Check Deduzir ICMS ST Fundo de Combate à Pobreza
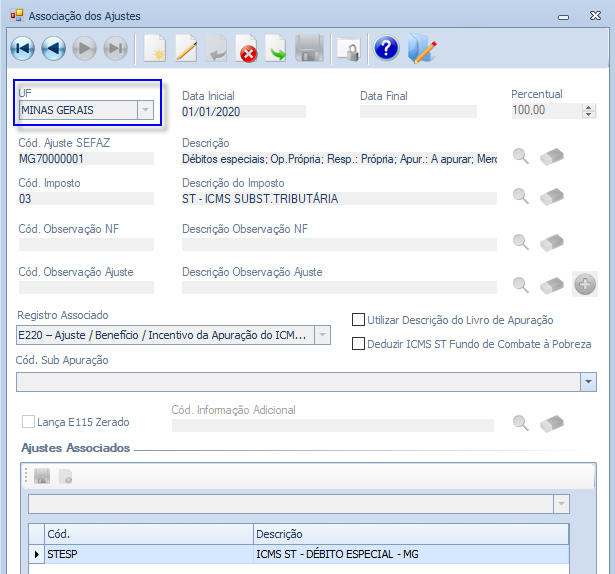615x574 pixels. (358, 344)
